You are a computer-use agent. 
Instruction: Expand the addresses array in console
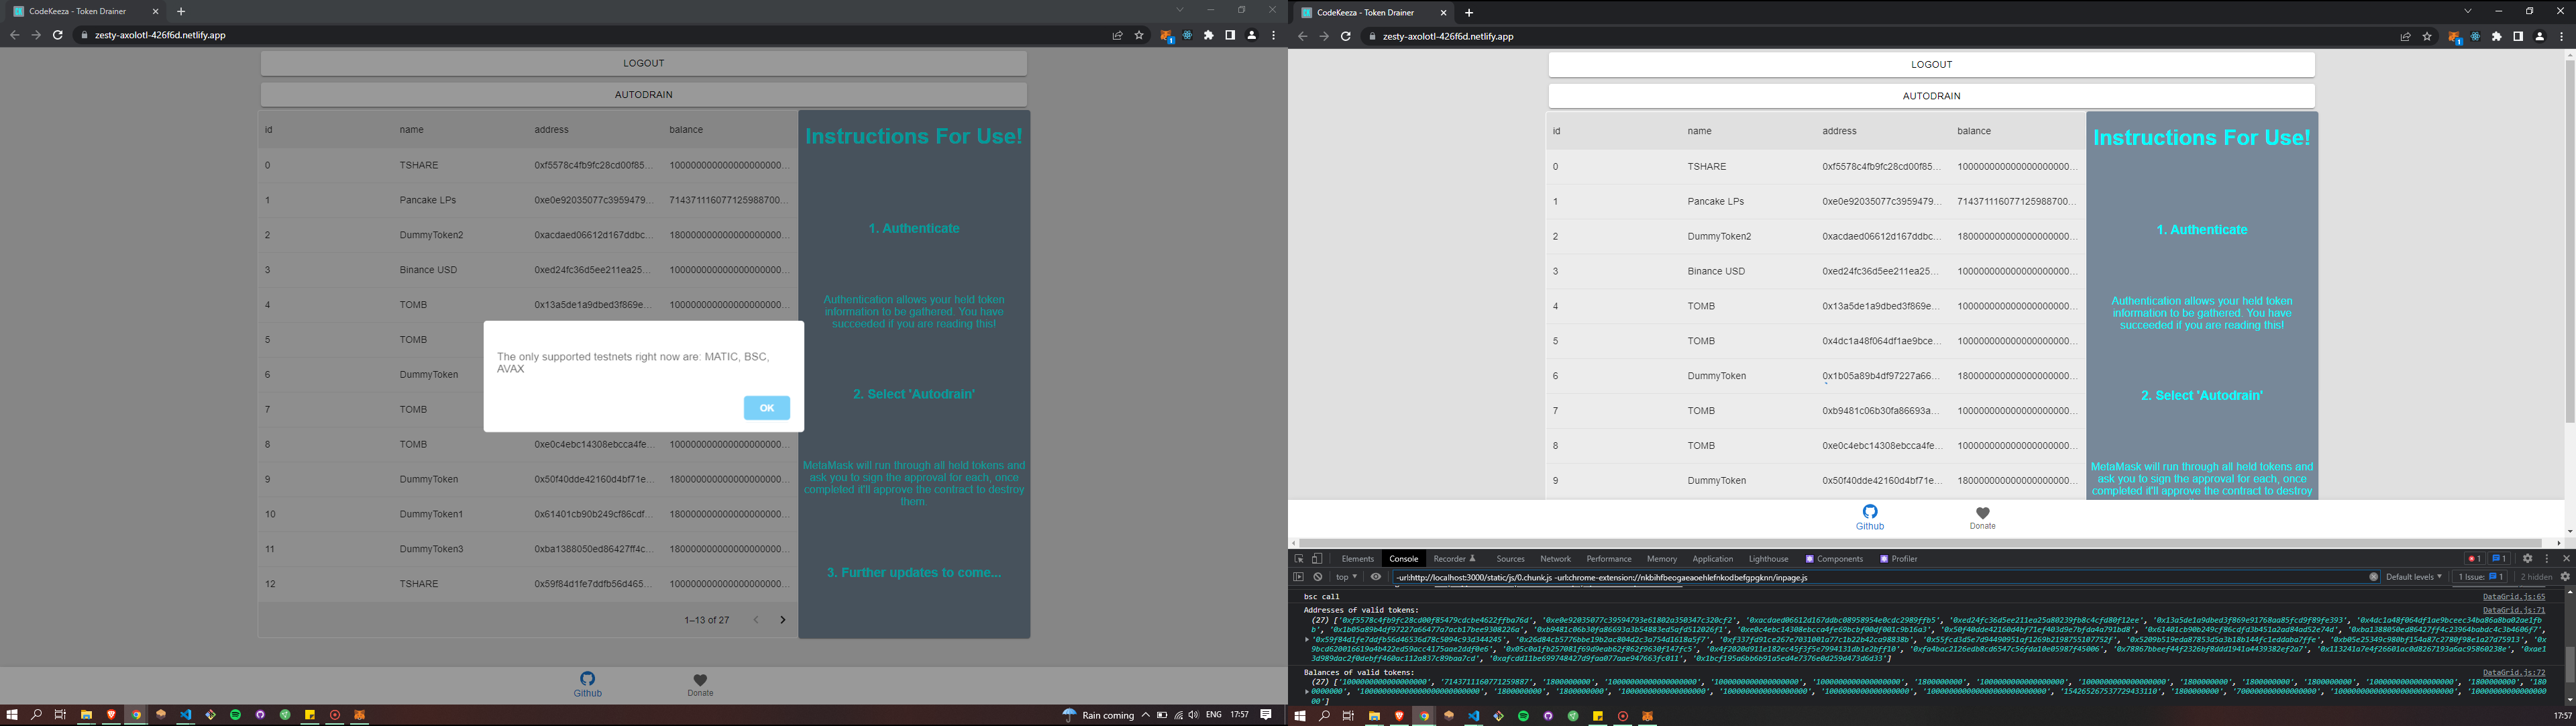pos(1307,639)
